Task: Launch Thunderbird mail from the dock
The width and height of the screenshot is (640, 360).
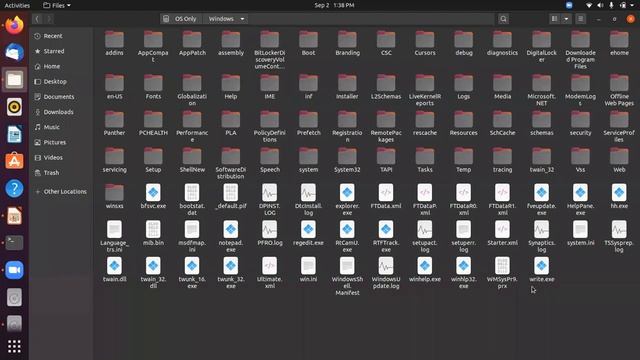Action: tap(14, 52)
